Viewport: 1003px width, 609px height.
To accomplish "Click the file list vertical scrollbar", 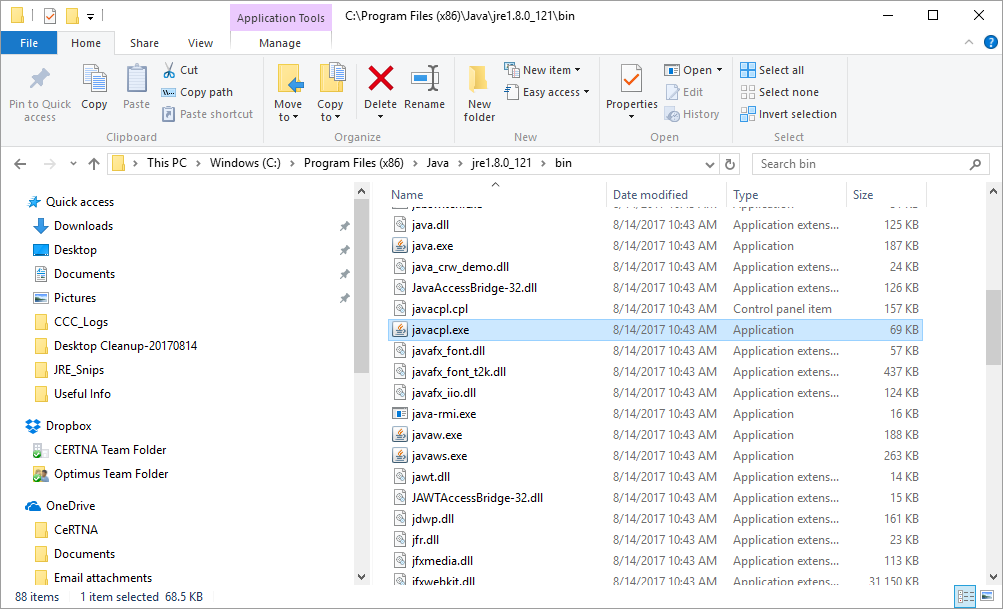I will (992, 330).
